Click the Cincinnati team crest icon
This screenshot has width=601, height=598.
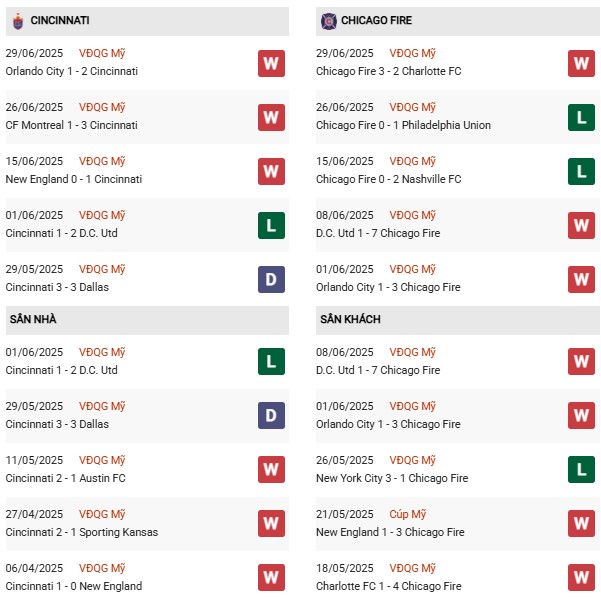point(17,20)
